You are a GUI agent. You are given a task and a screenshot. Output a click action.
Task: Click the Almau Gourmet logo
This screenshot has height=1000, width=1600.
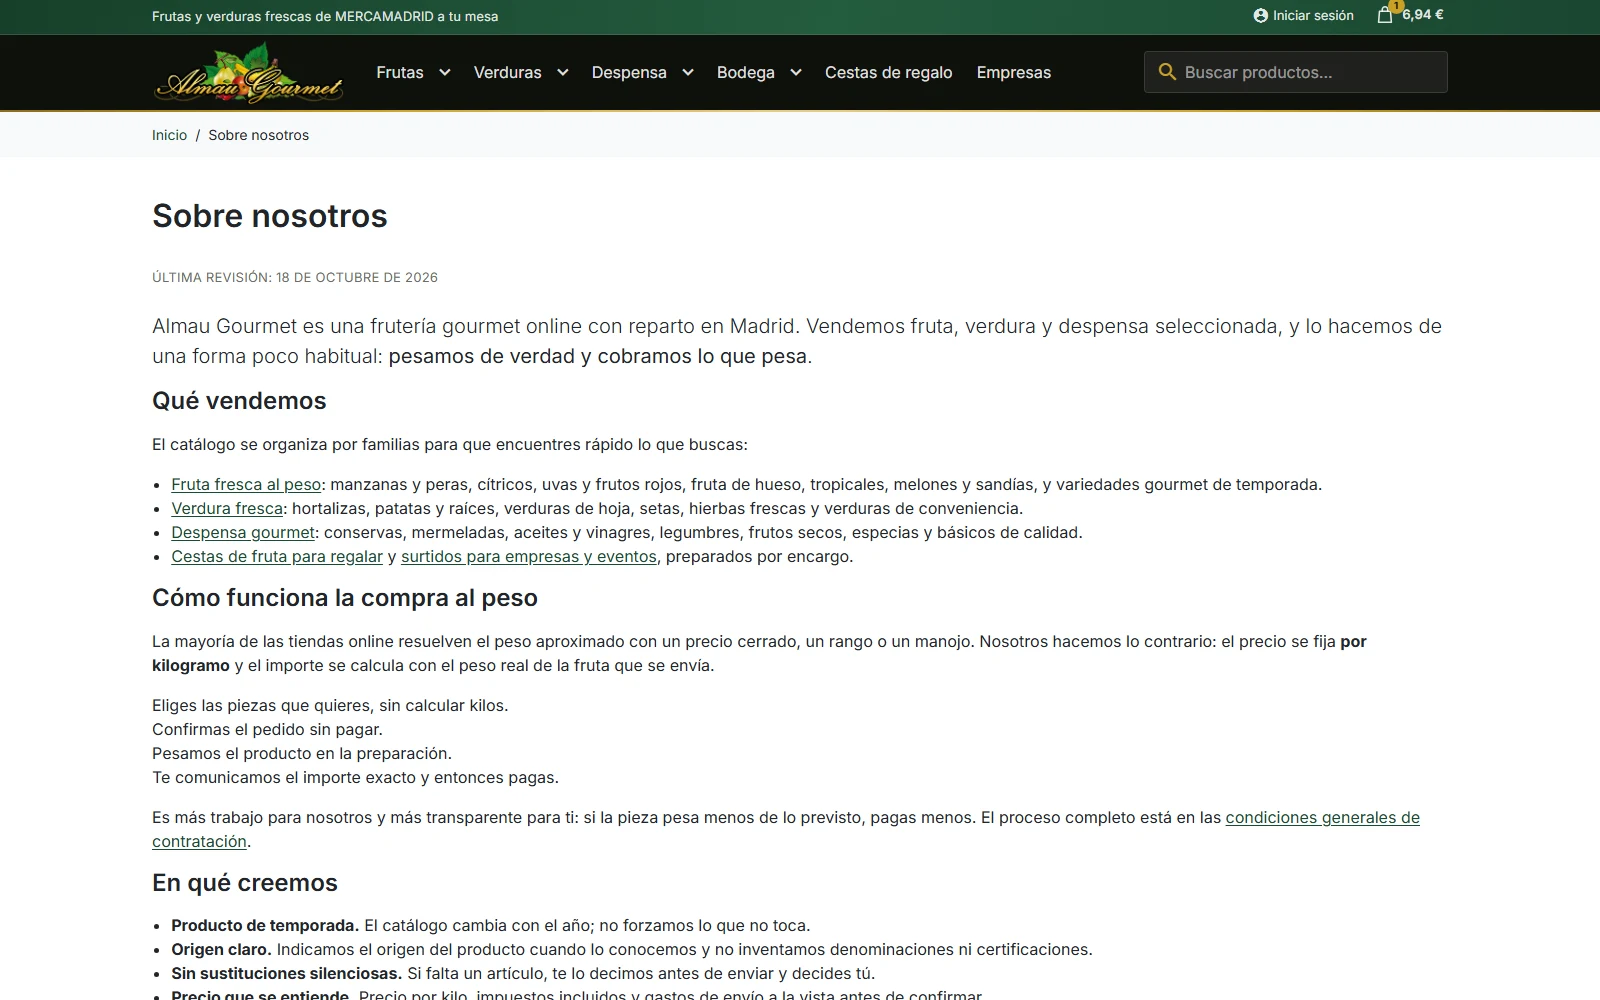pos(249,73)
